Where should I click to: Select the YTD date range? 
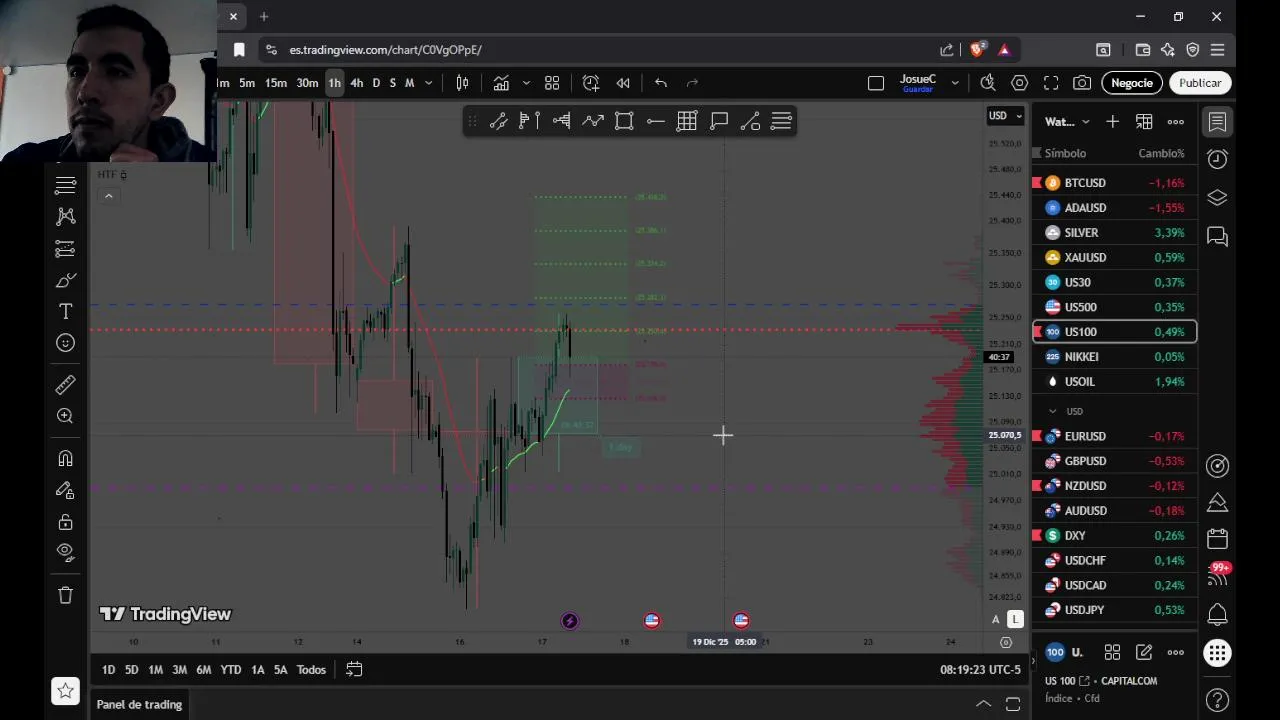point(230,670)
